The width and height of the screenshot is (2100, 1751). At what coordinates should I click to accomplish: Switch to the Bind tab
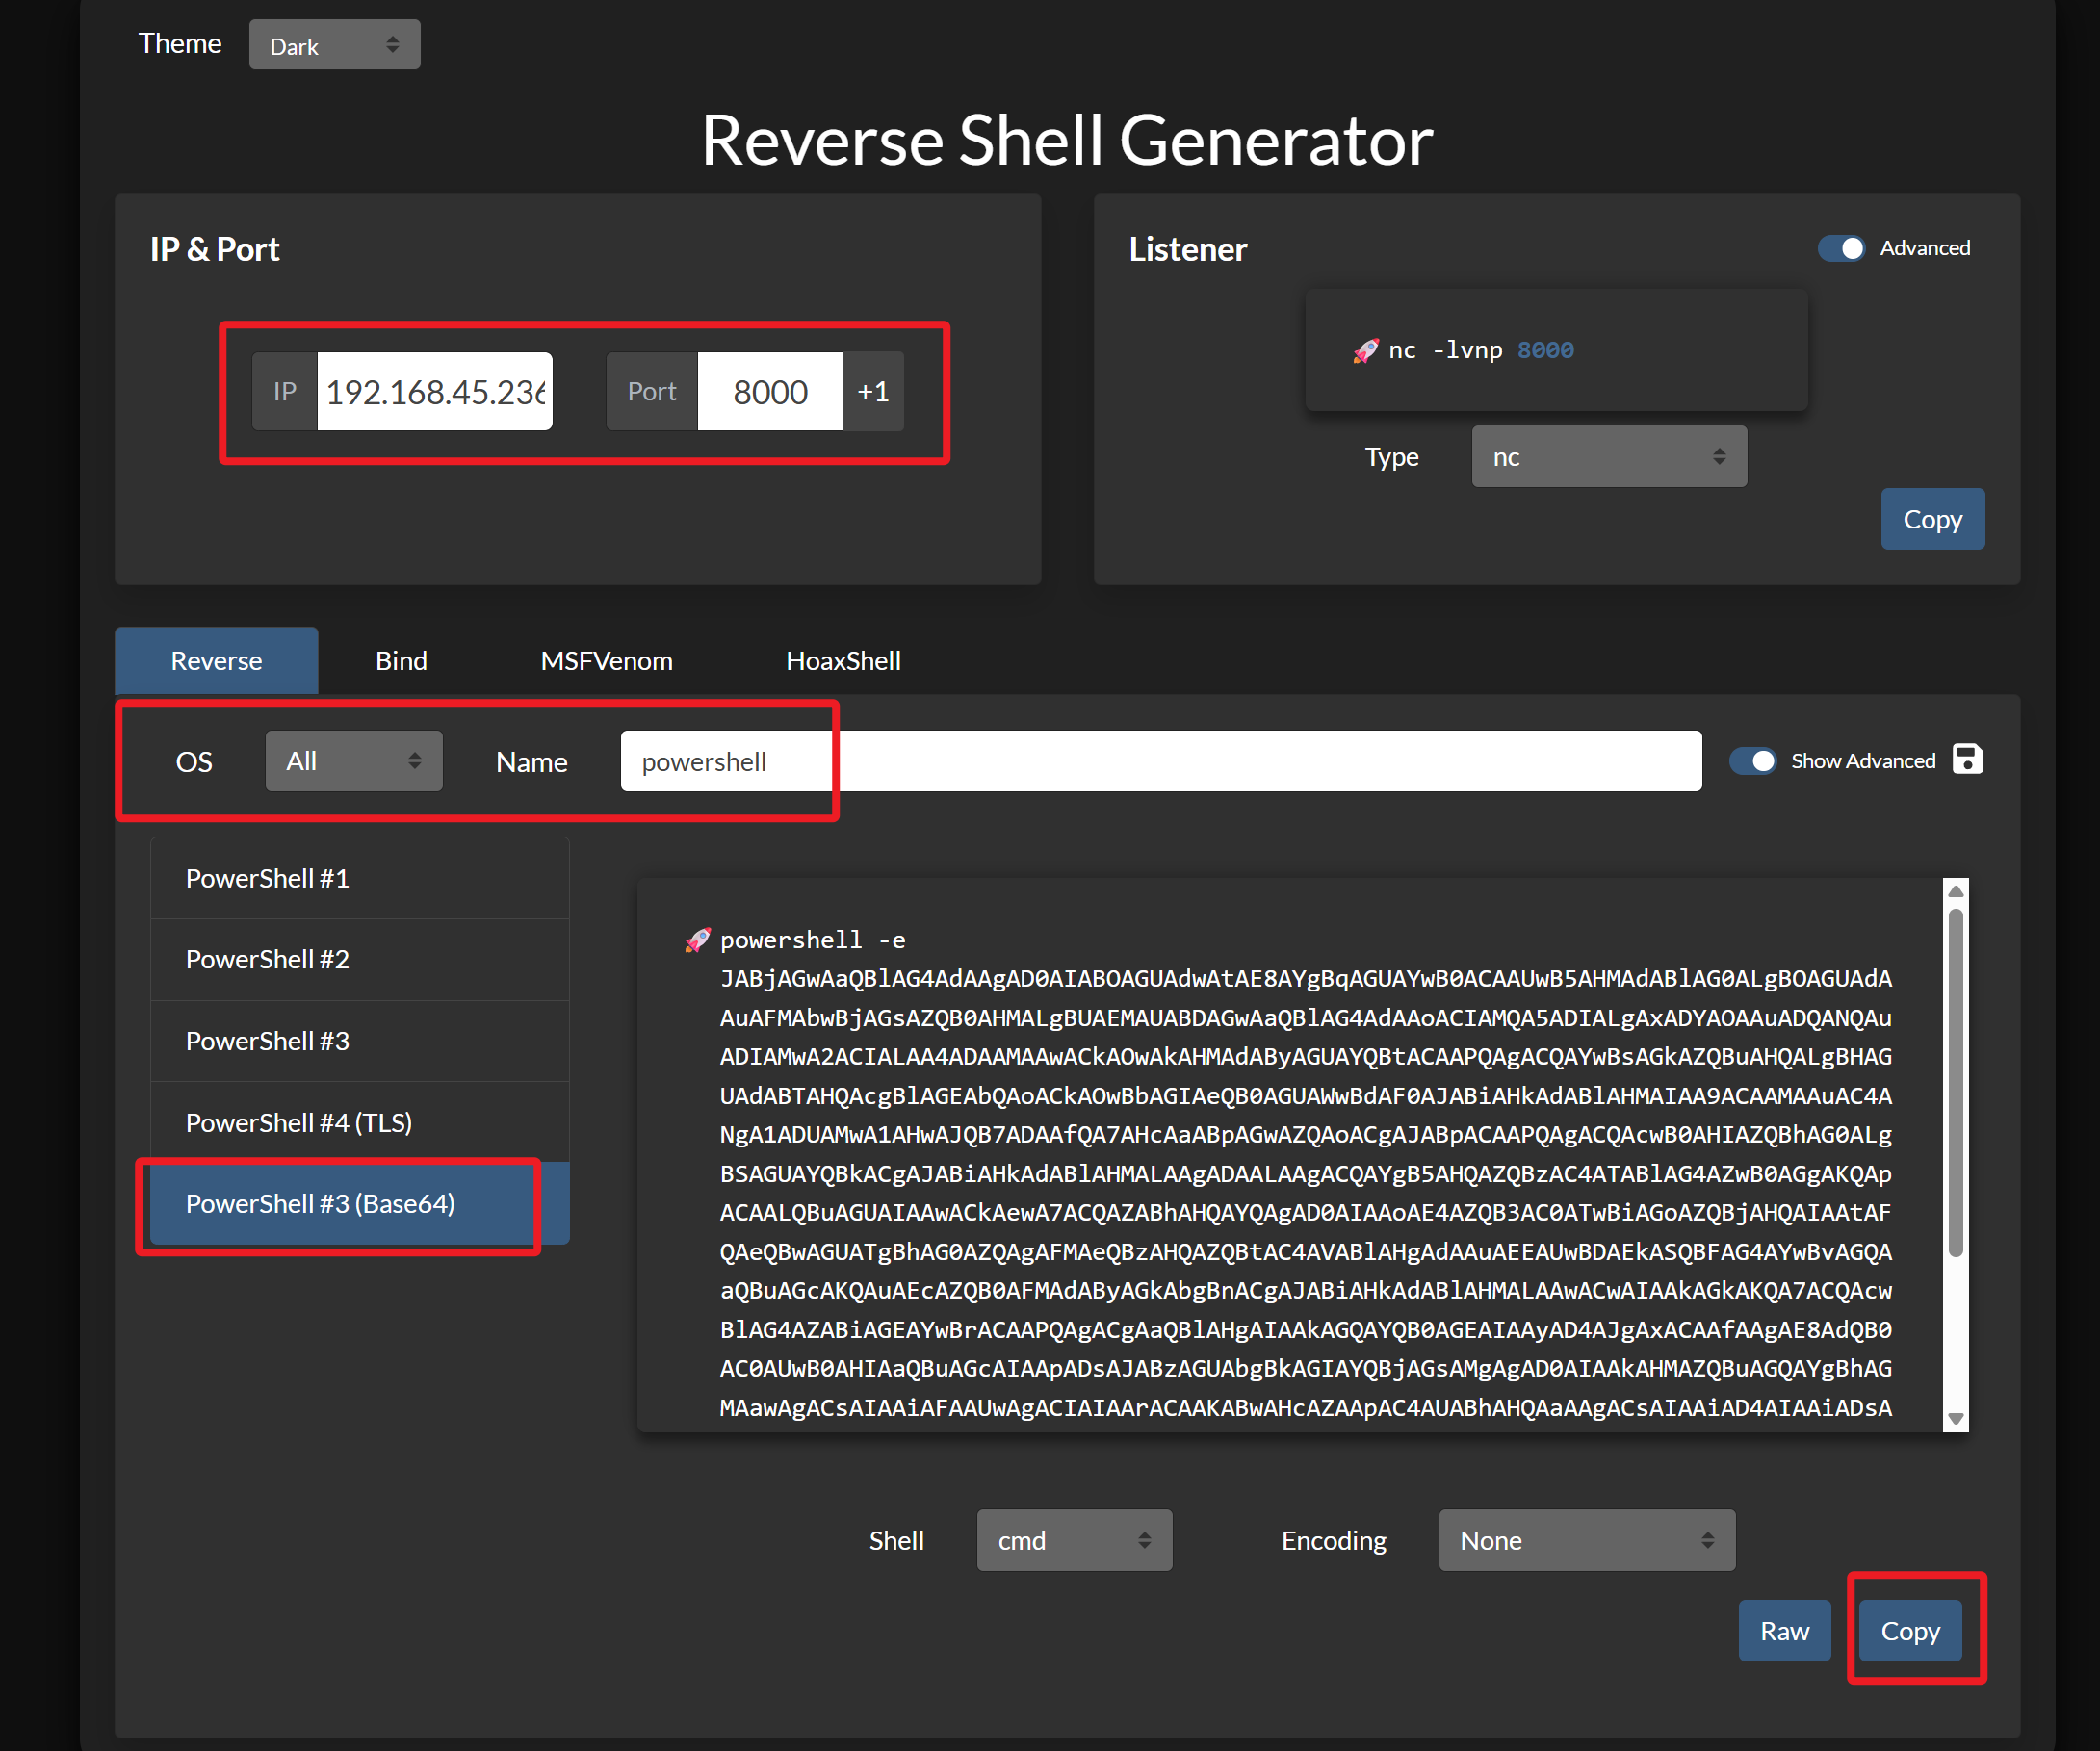point(401,661)
